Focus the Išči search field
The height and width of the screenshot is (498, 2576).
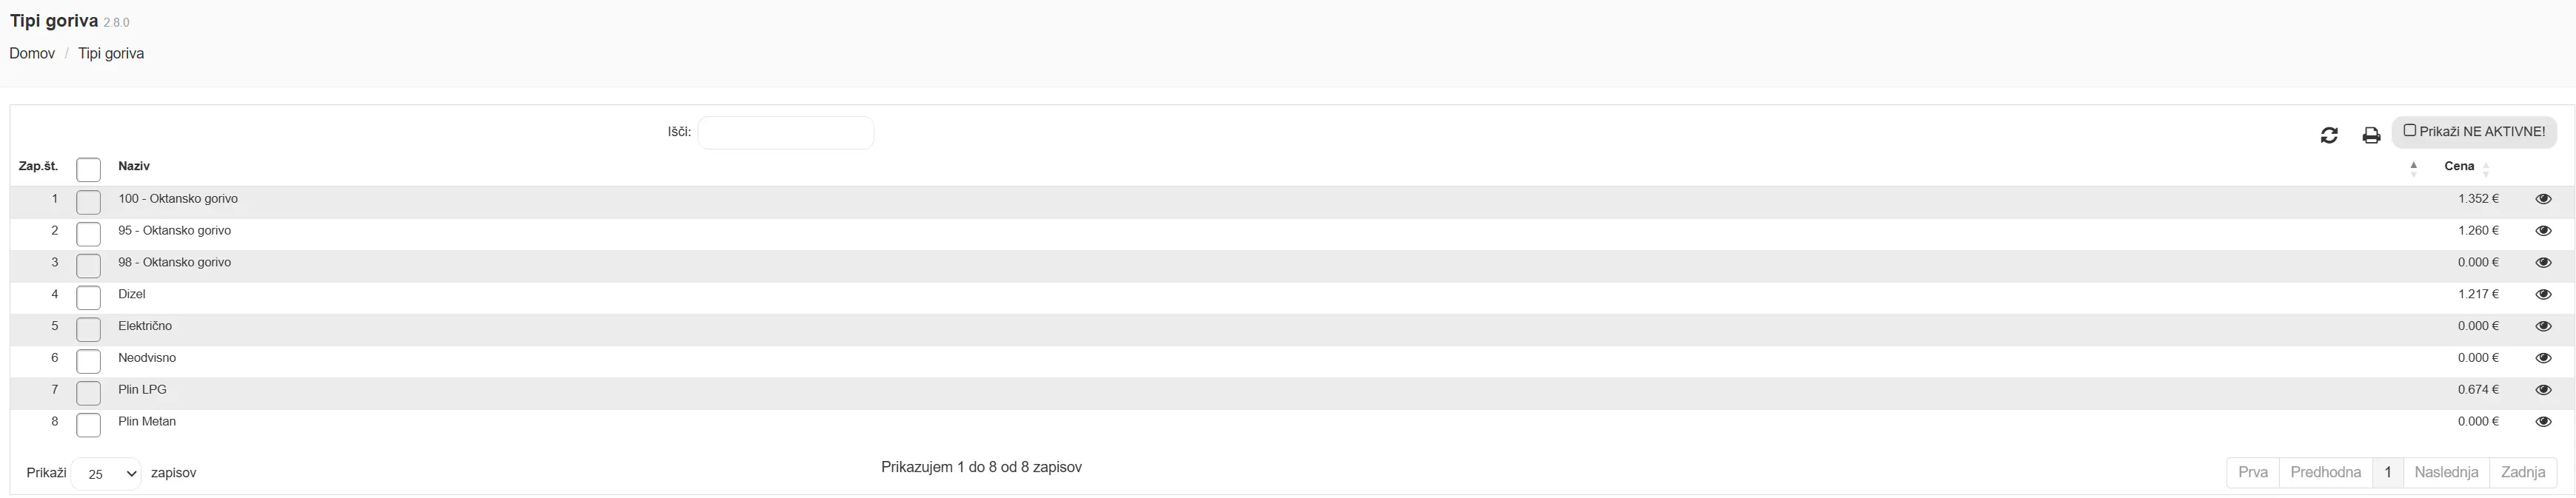pos(785,133)
